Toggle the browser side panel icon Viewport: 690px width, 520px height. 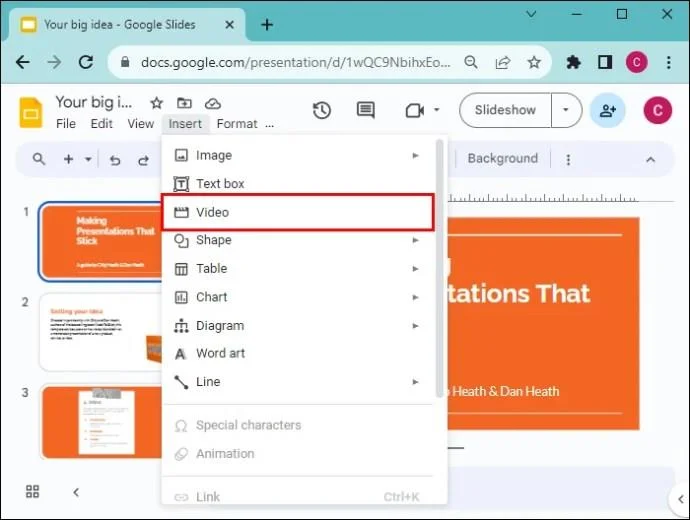[605, 62]
